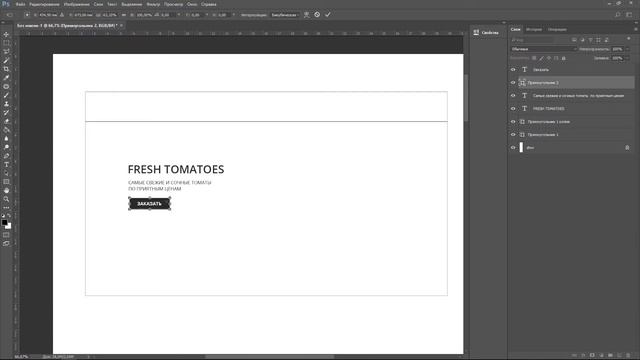
Task: Select the Dodge tool
Action: (x=6, y=147)
